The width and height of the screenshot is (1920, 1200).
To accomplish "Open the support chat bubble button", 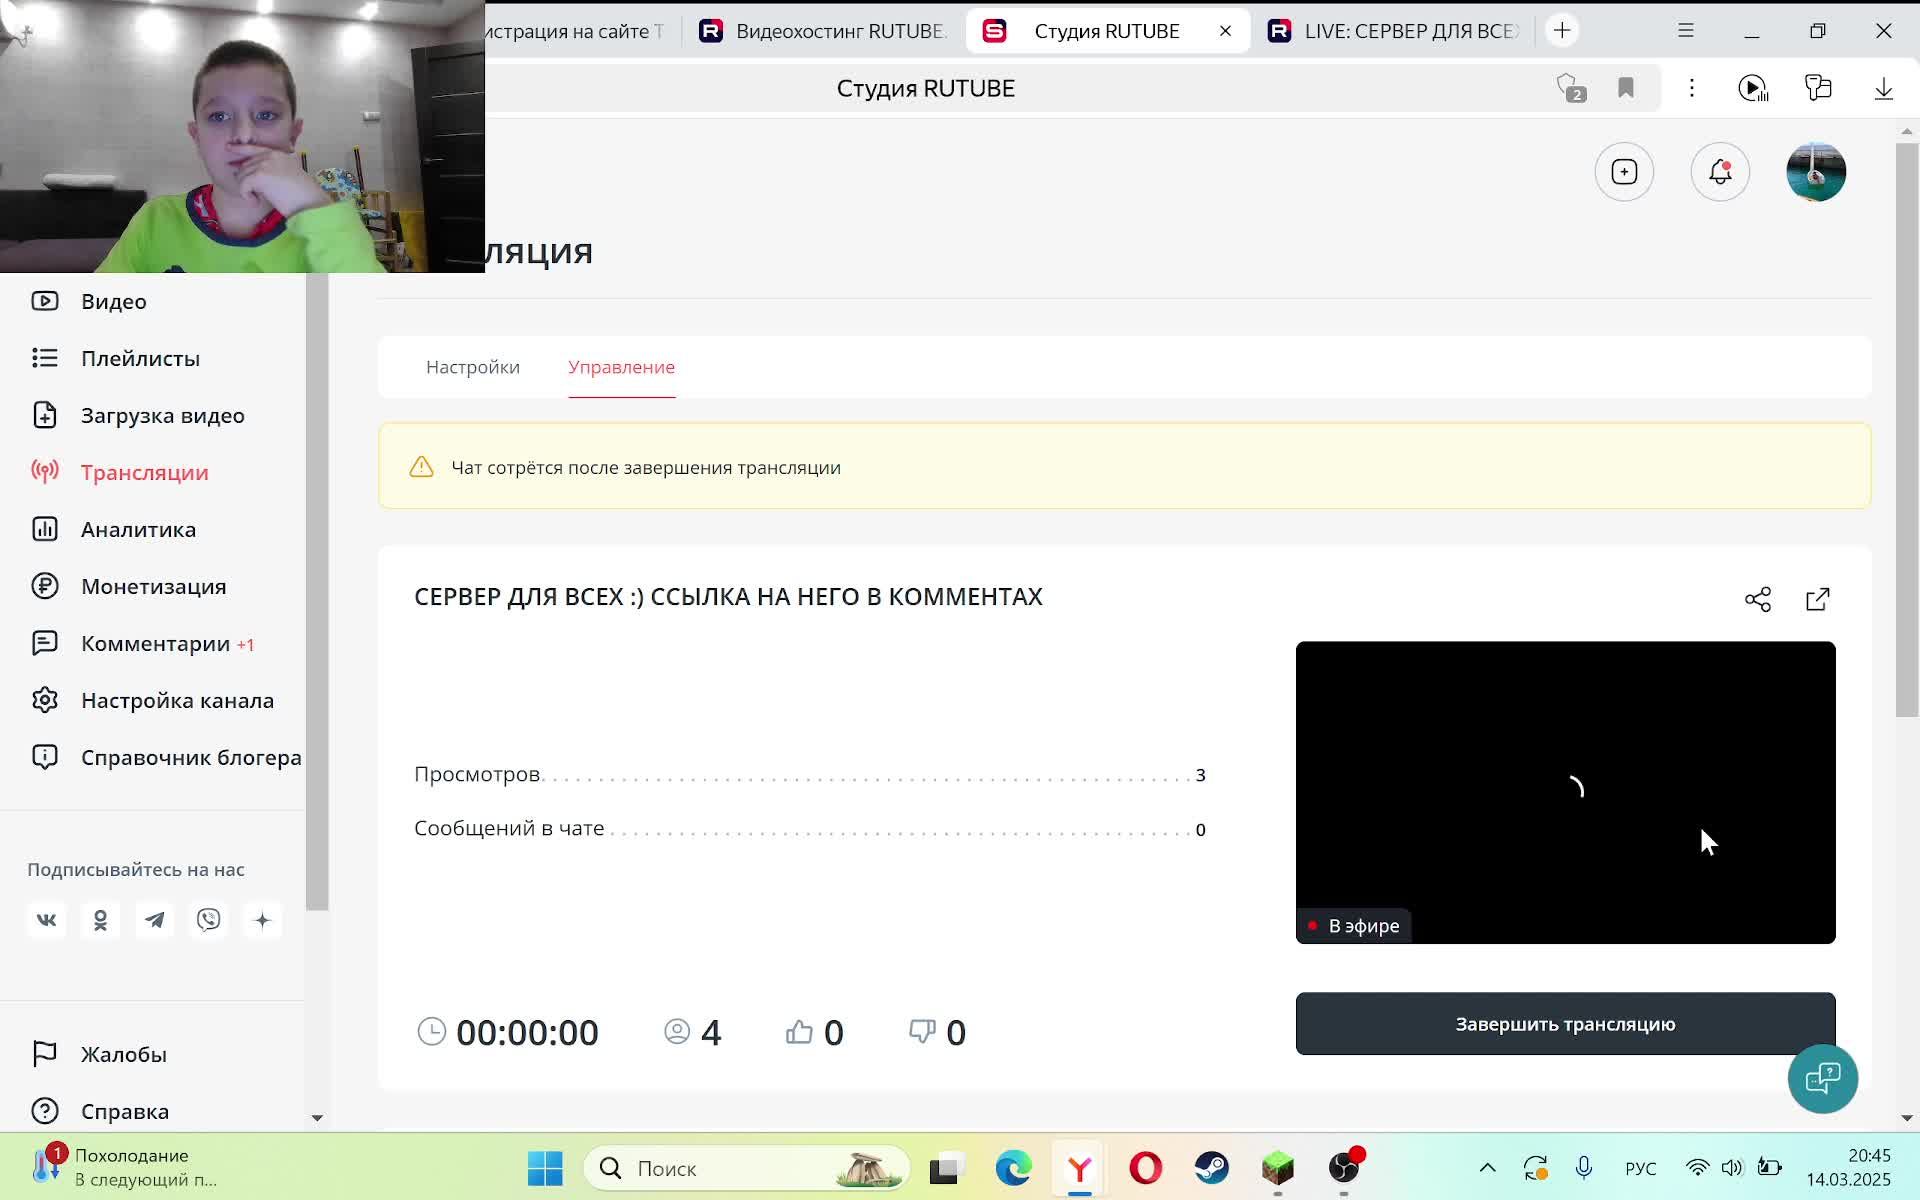I will (x=1822, y=1078).
